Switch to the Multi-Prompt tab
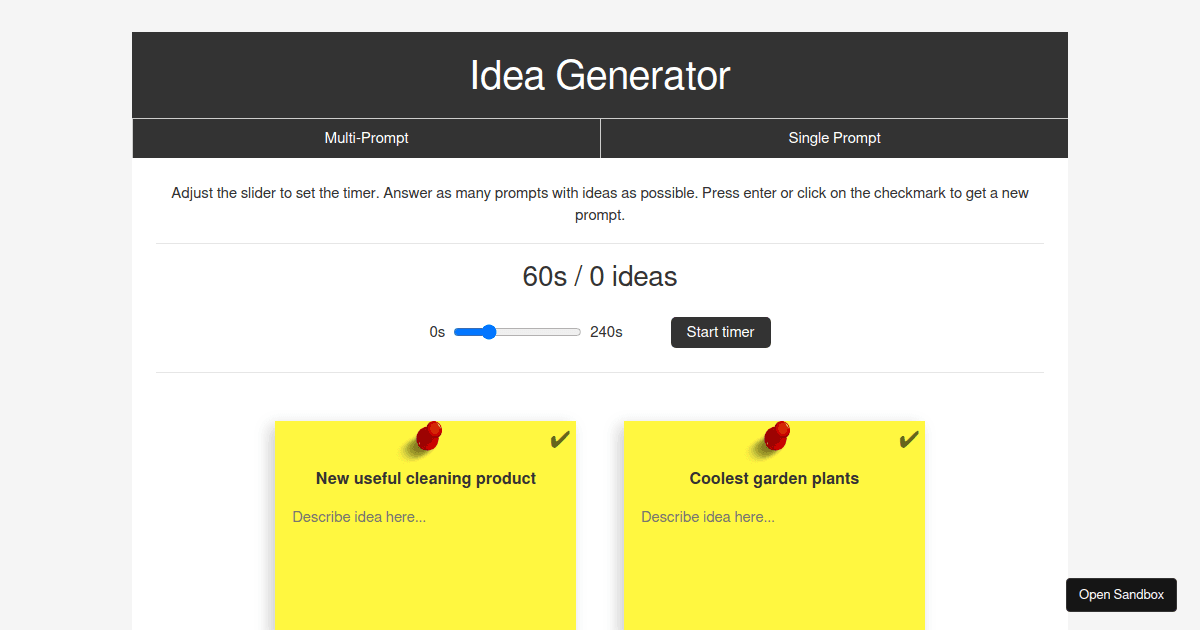This screenshot has height=630, width=1200. coord(366,138)
